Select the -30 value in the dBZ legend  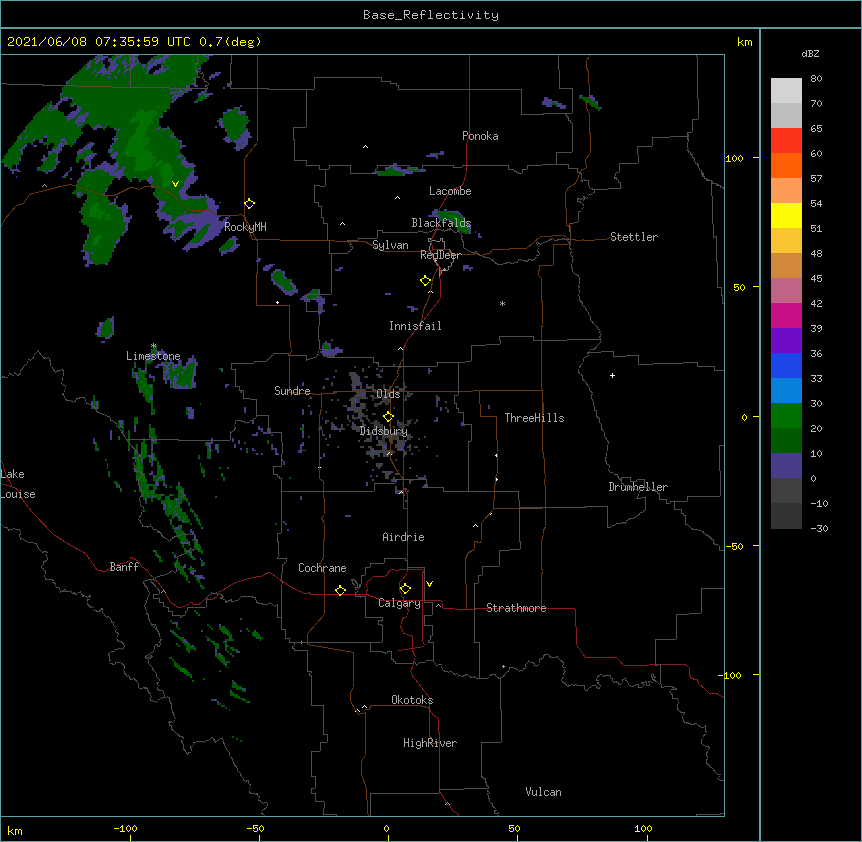pos(819,528)
